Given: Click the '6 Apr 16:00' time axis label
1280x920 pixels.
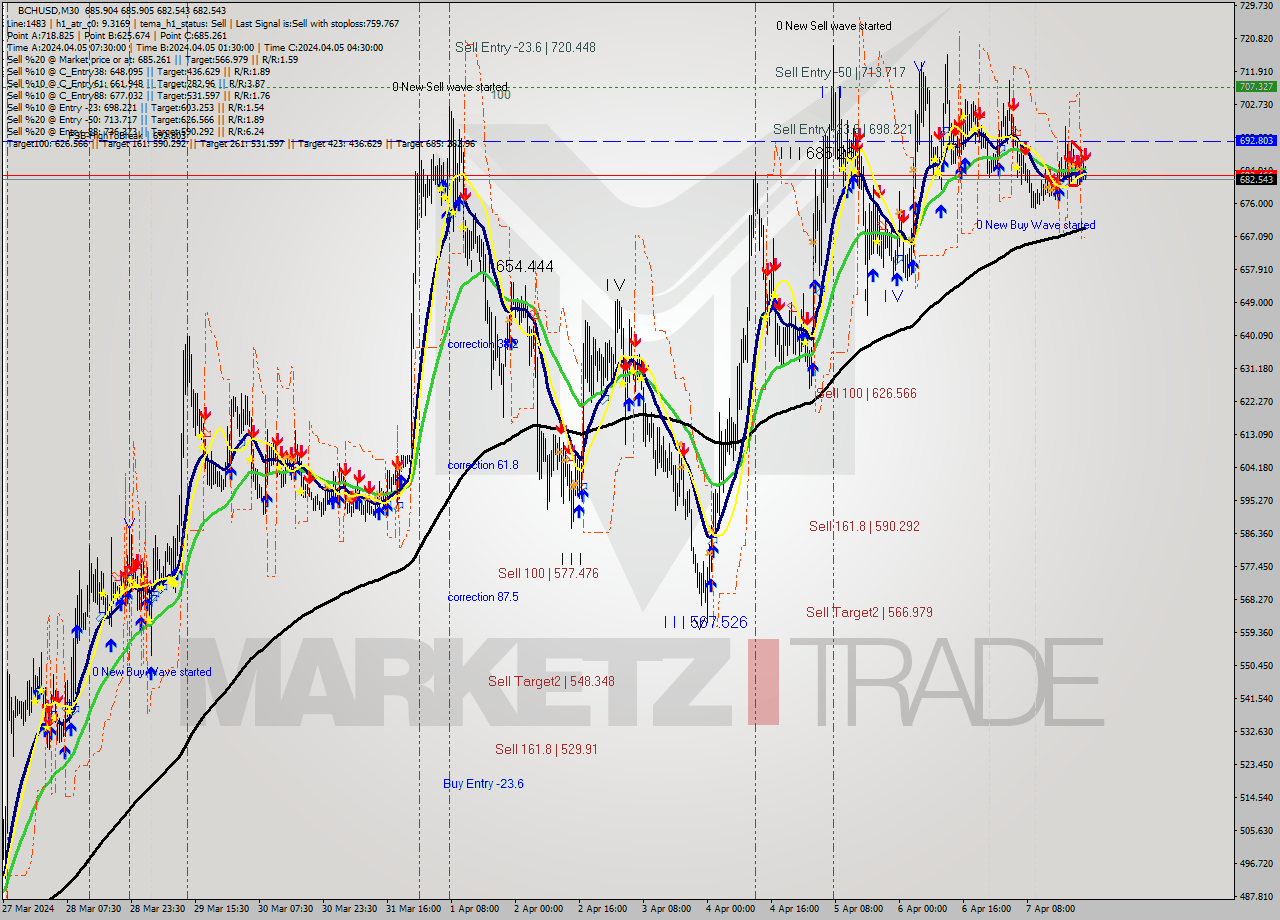Looking at the screenshot, I should coord(987,909).
